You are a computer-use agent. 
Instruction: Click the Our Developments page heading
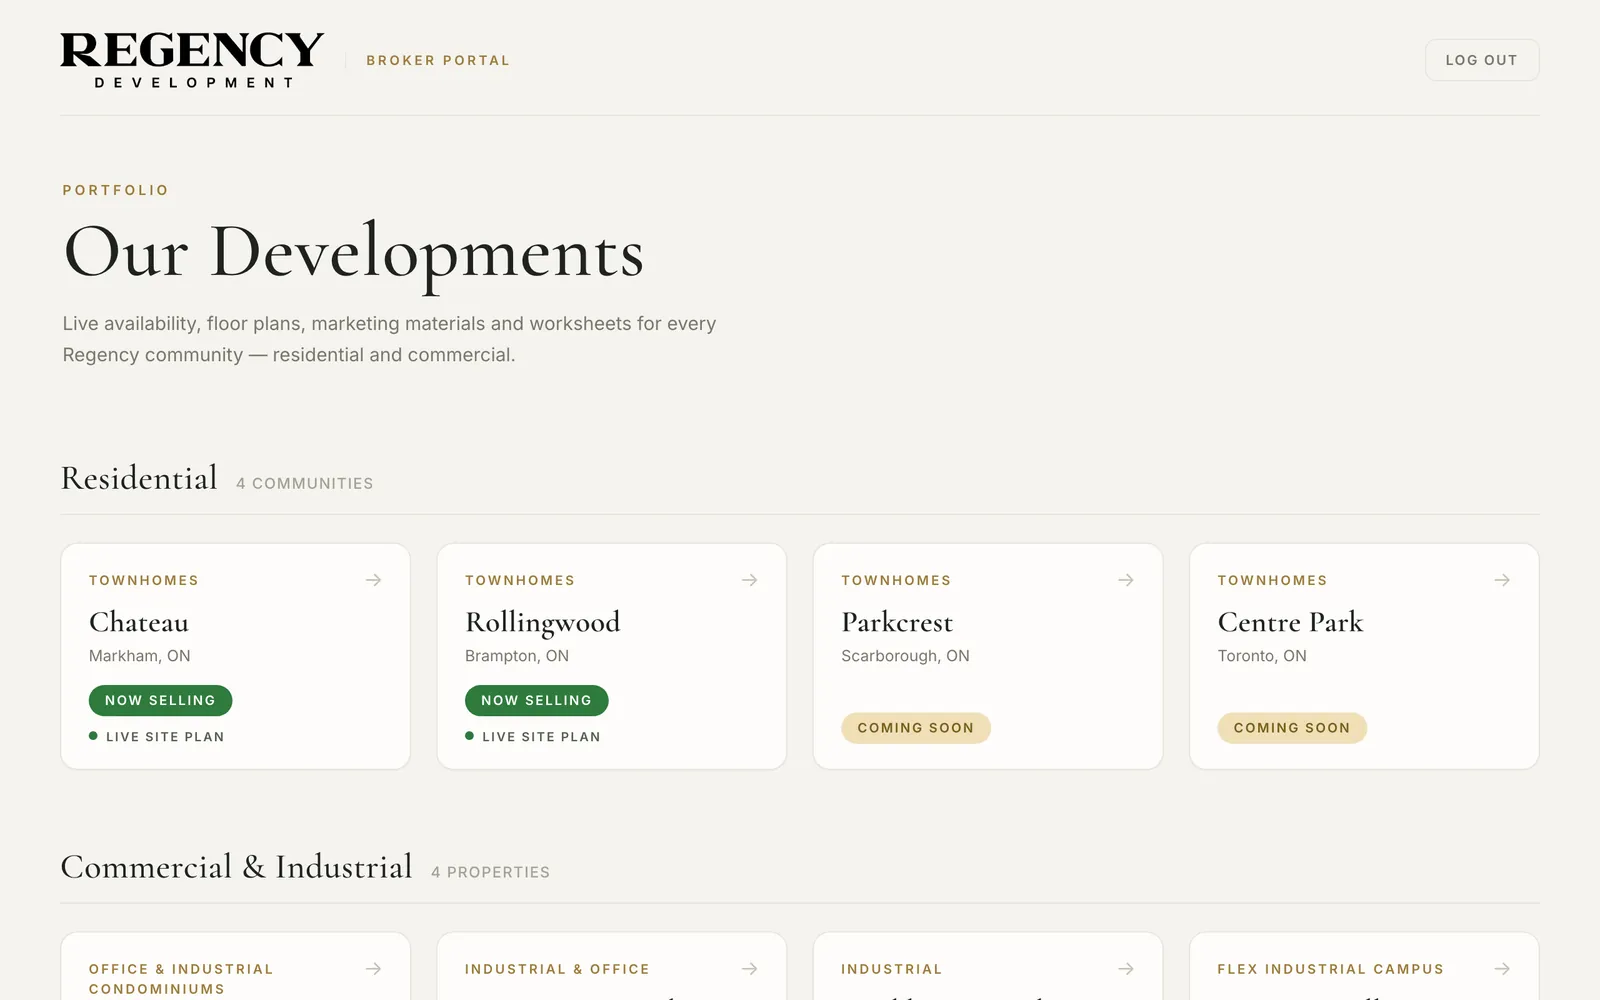point(354,253)
